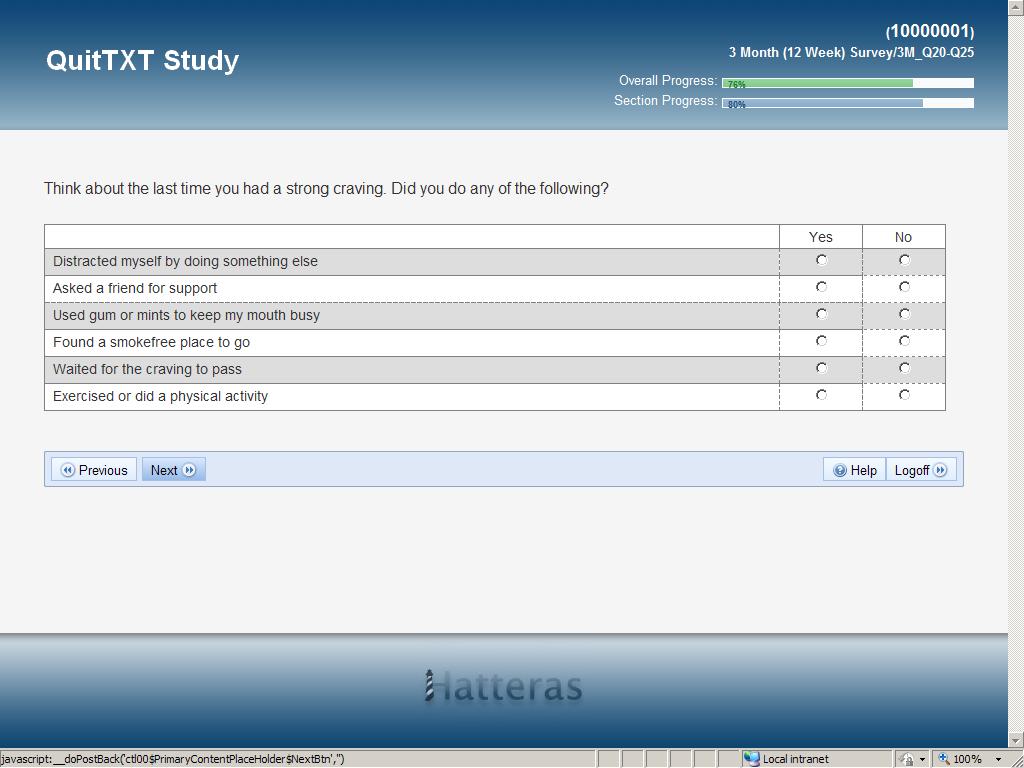Select Yes for Used gum or mints

pos(821,314)
